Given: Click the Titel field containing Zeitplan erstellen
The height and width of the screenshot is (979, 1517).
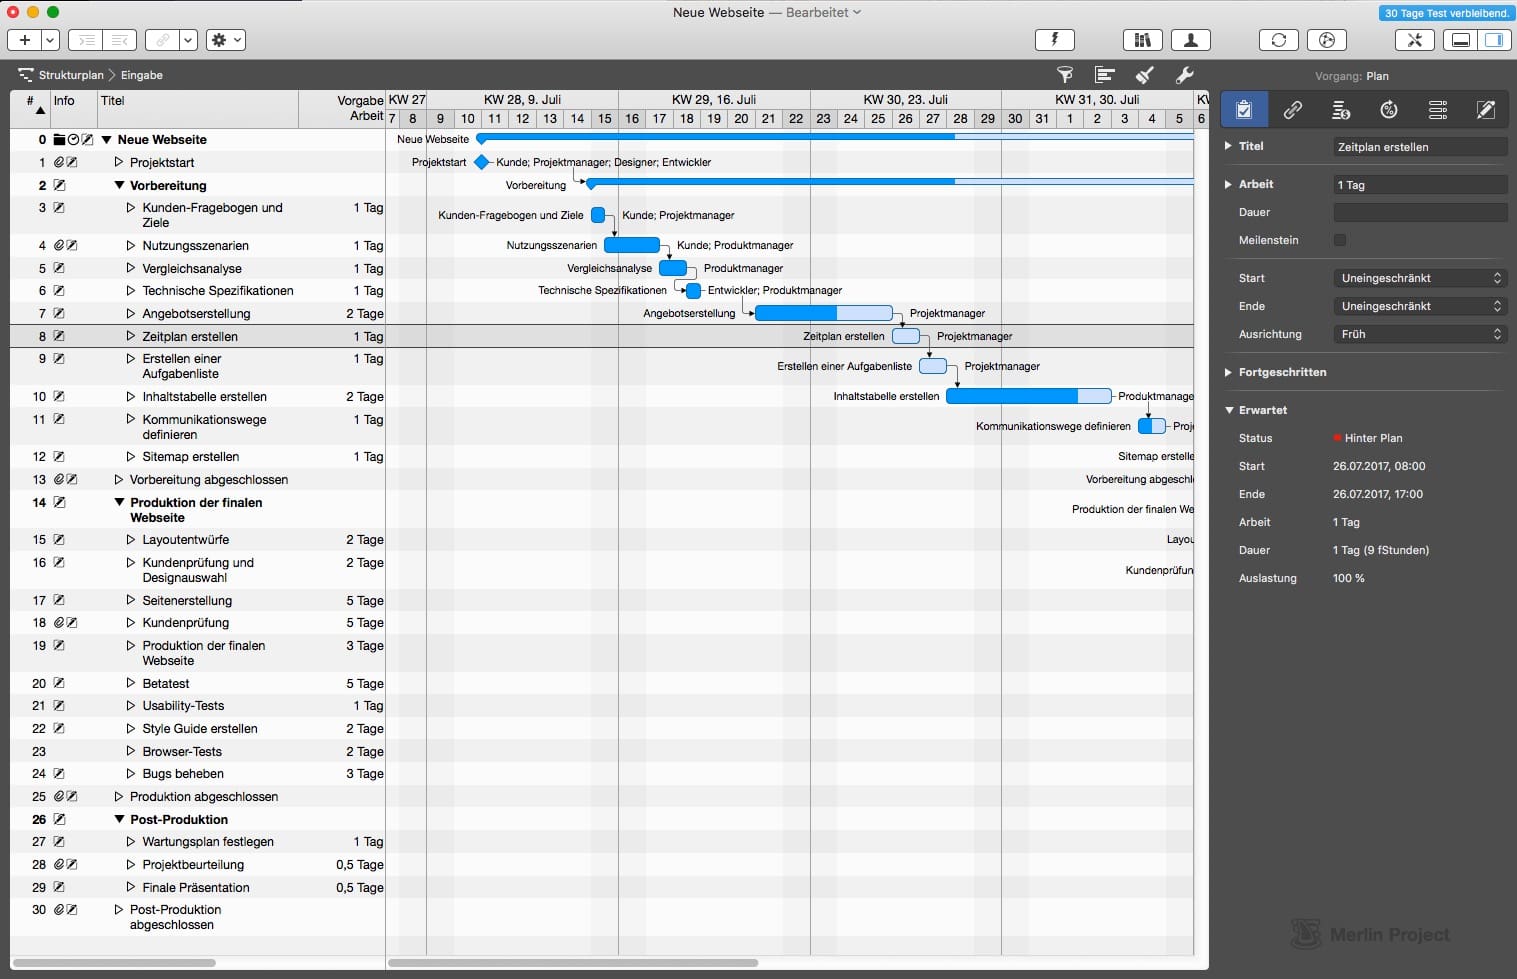Looking at the screenshot, I should pos(1420,147).
